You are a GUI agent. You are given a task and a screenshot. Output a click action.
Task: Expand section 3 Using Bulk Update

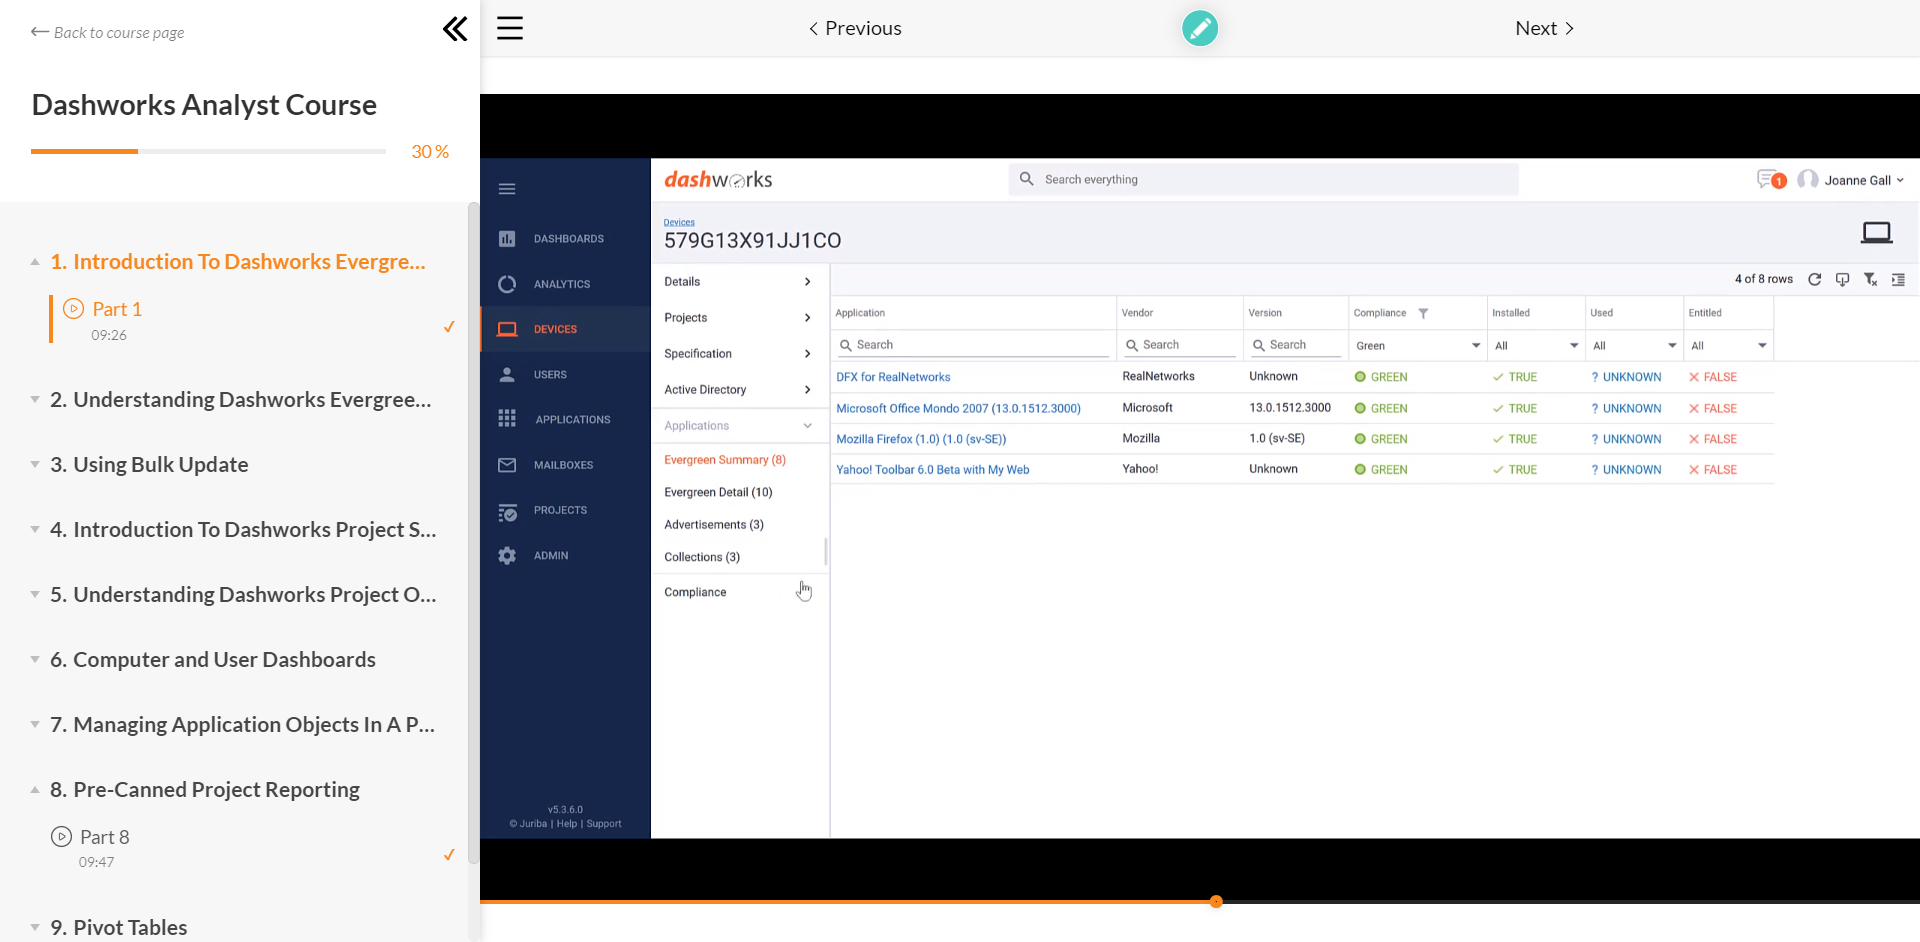point(149,465)
